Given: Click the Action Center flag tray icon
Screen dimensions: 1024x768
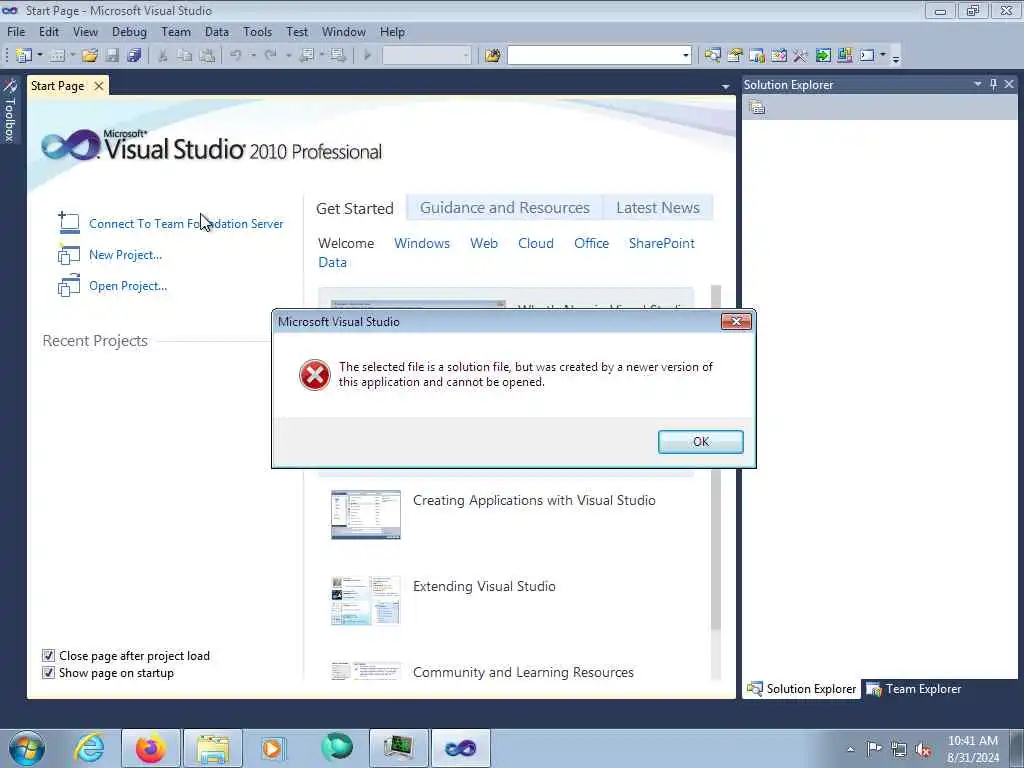Looking at the screenshot, I should (874, 749).
